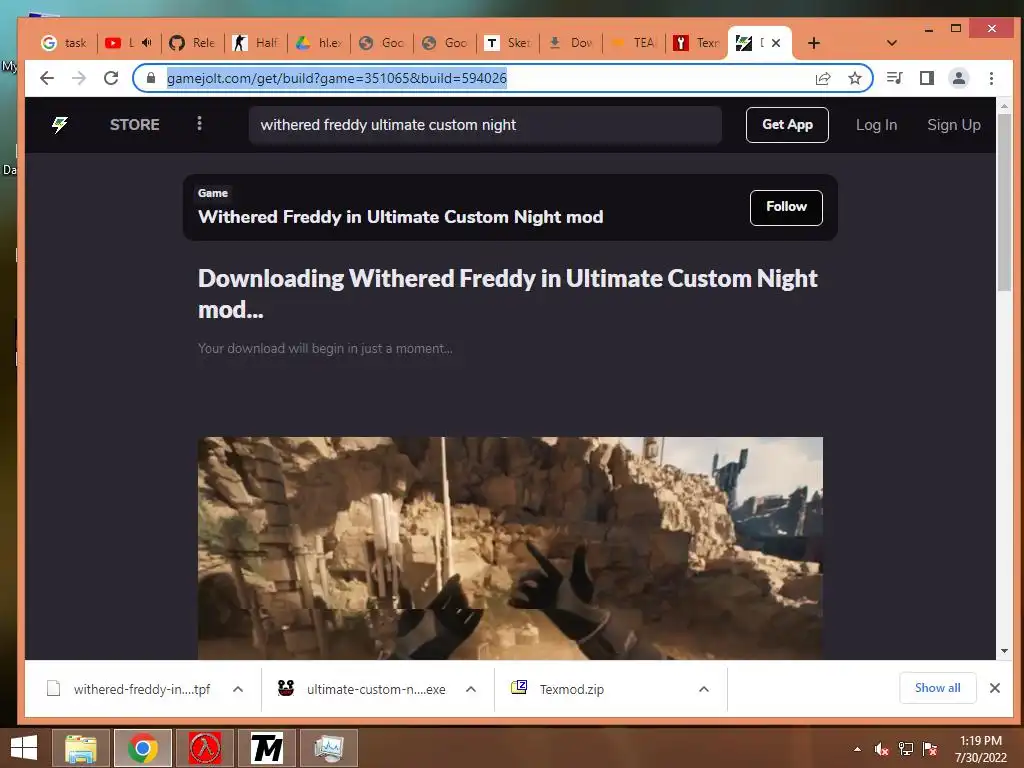Expand options for the ultimate-custom-n .exe download
1024x768 pixels.
[471, 689]
